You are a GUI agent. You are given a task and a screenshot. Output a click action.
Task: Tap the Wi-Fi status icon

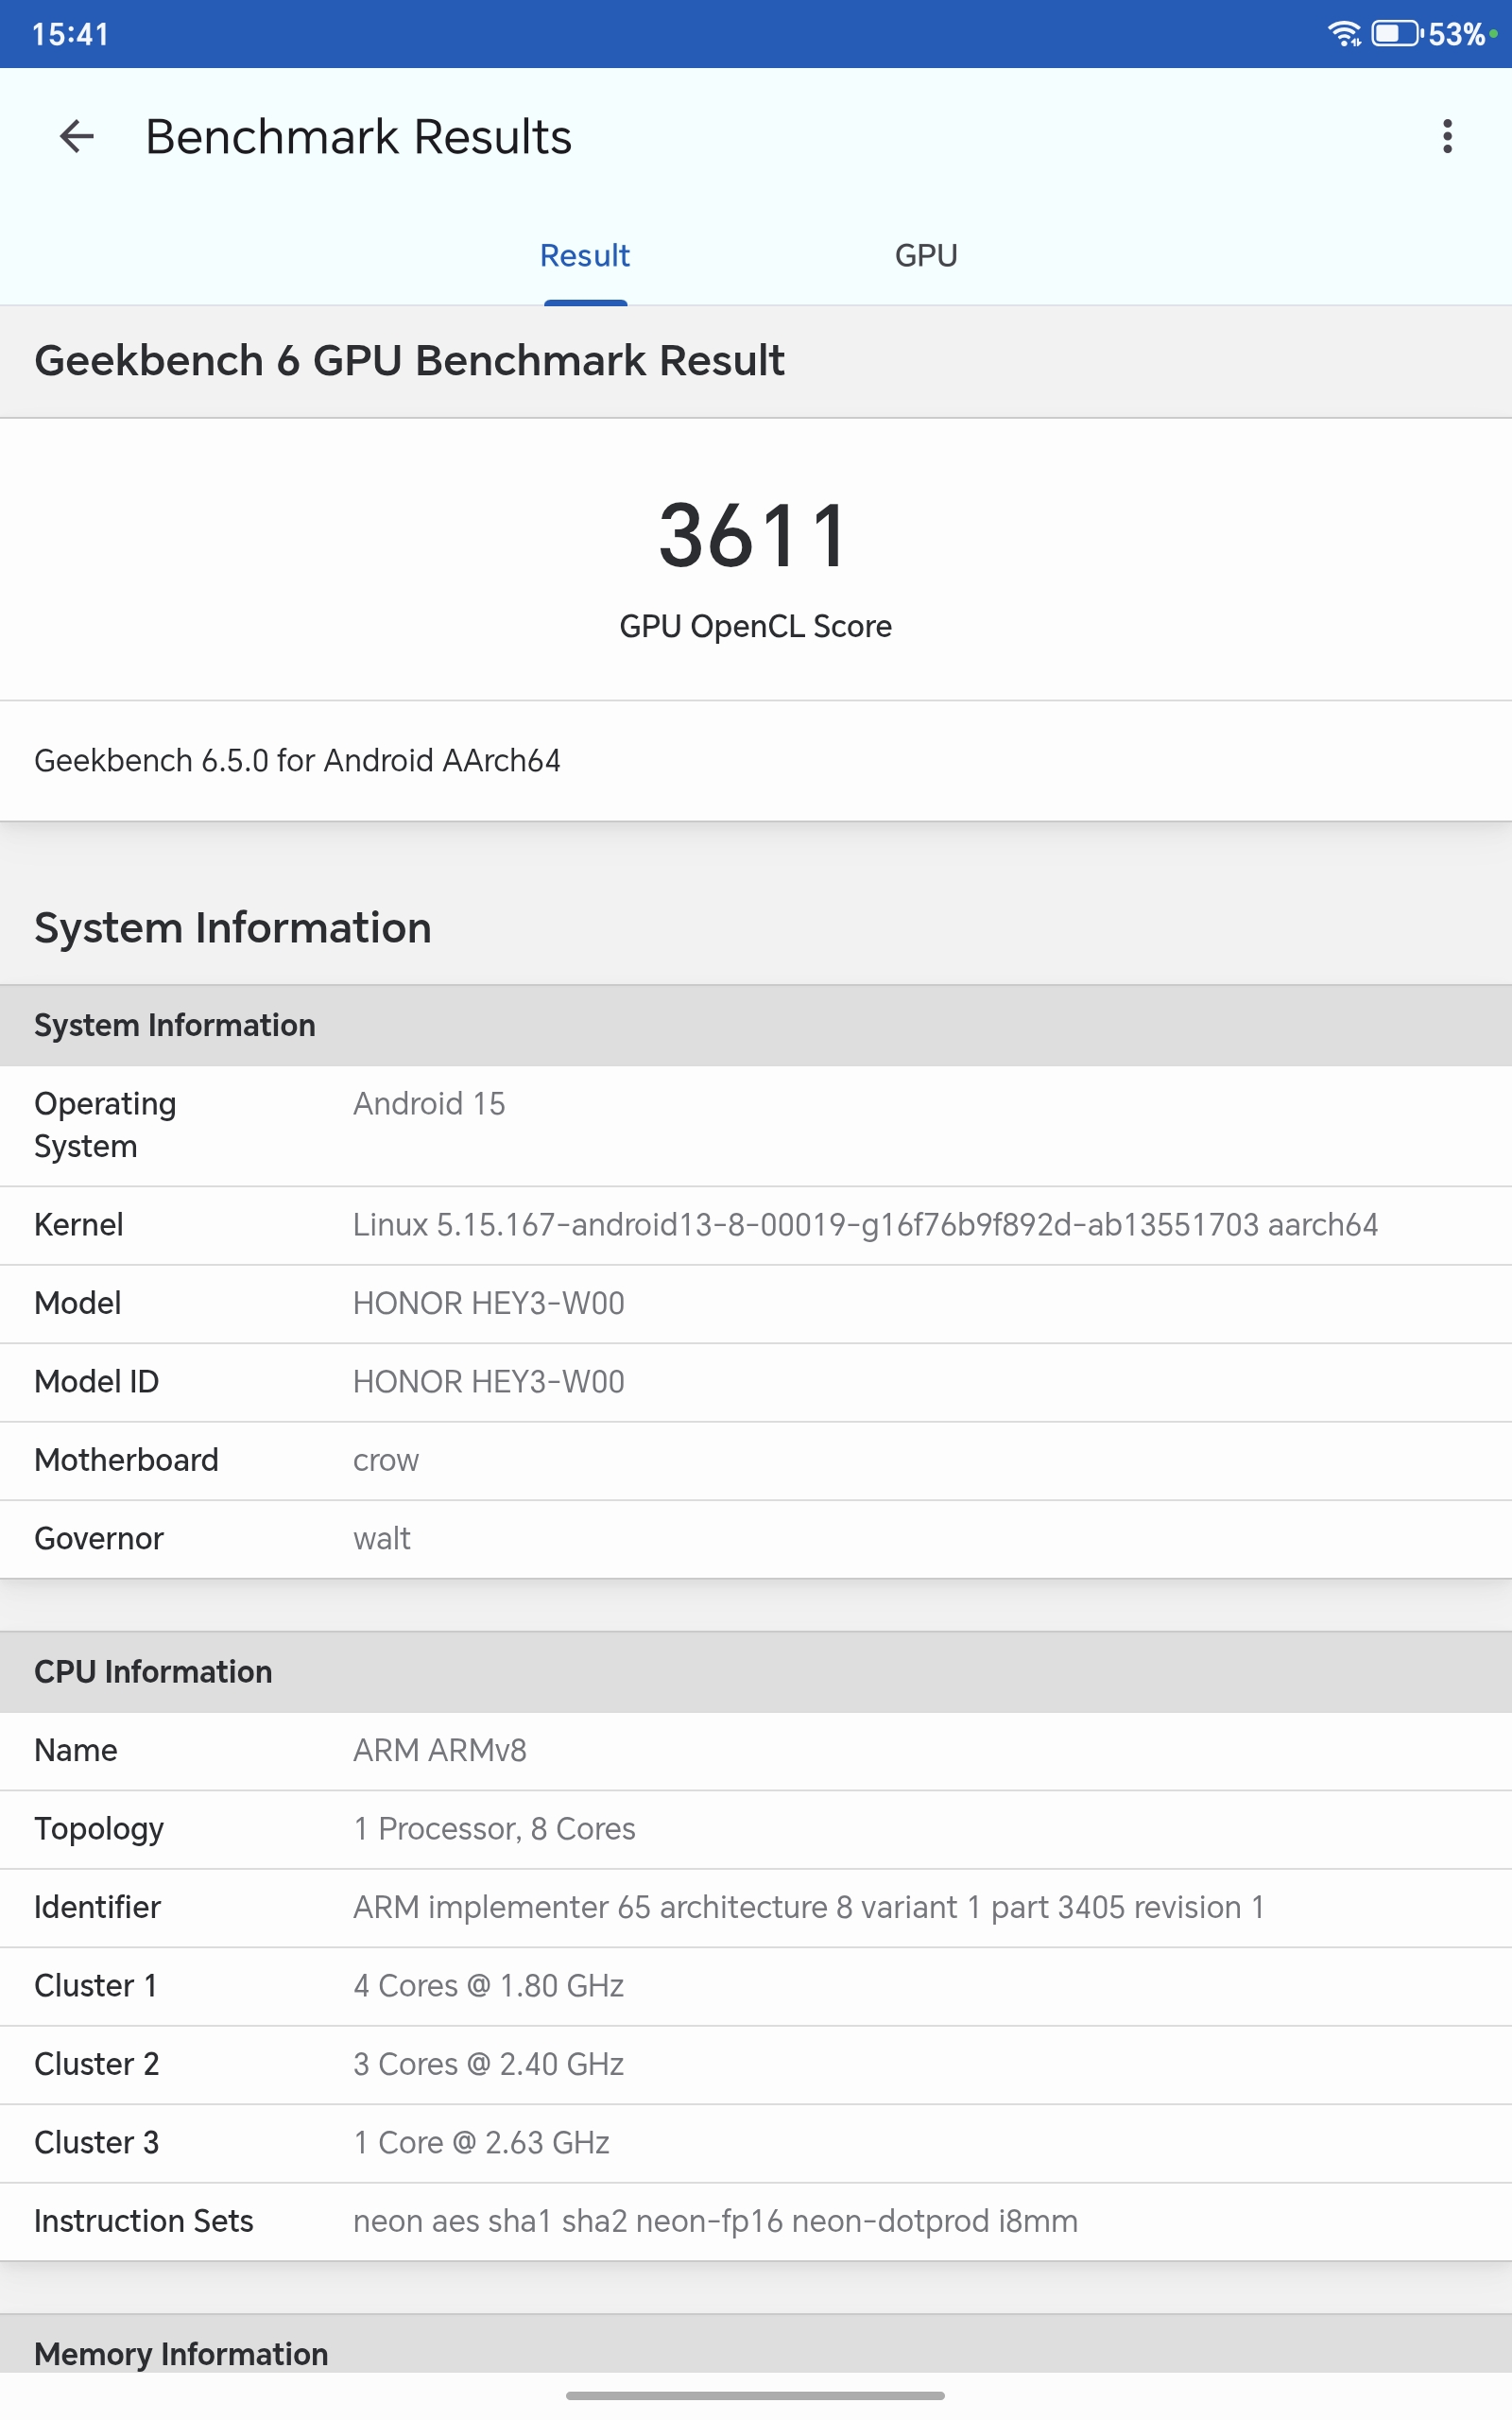coord(1343,34)
